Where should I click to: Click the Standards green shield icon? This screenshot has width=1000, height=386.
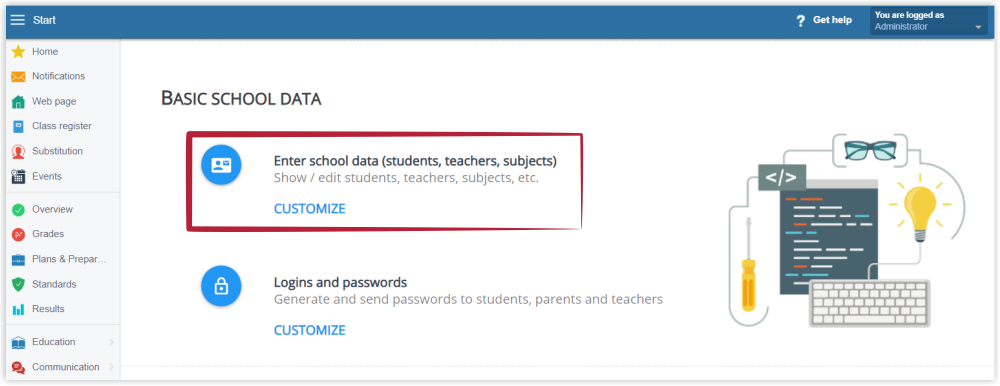[x=18, y=285]
